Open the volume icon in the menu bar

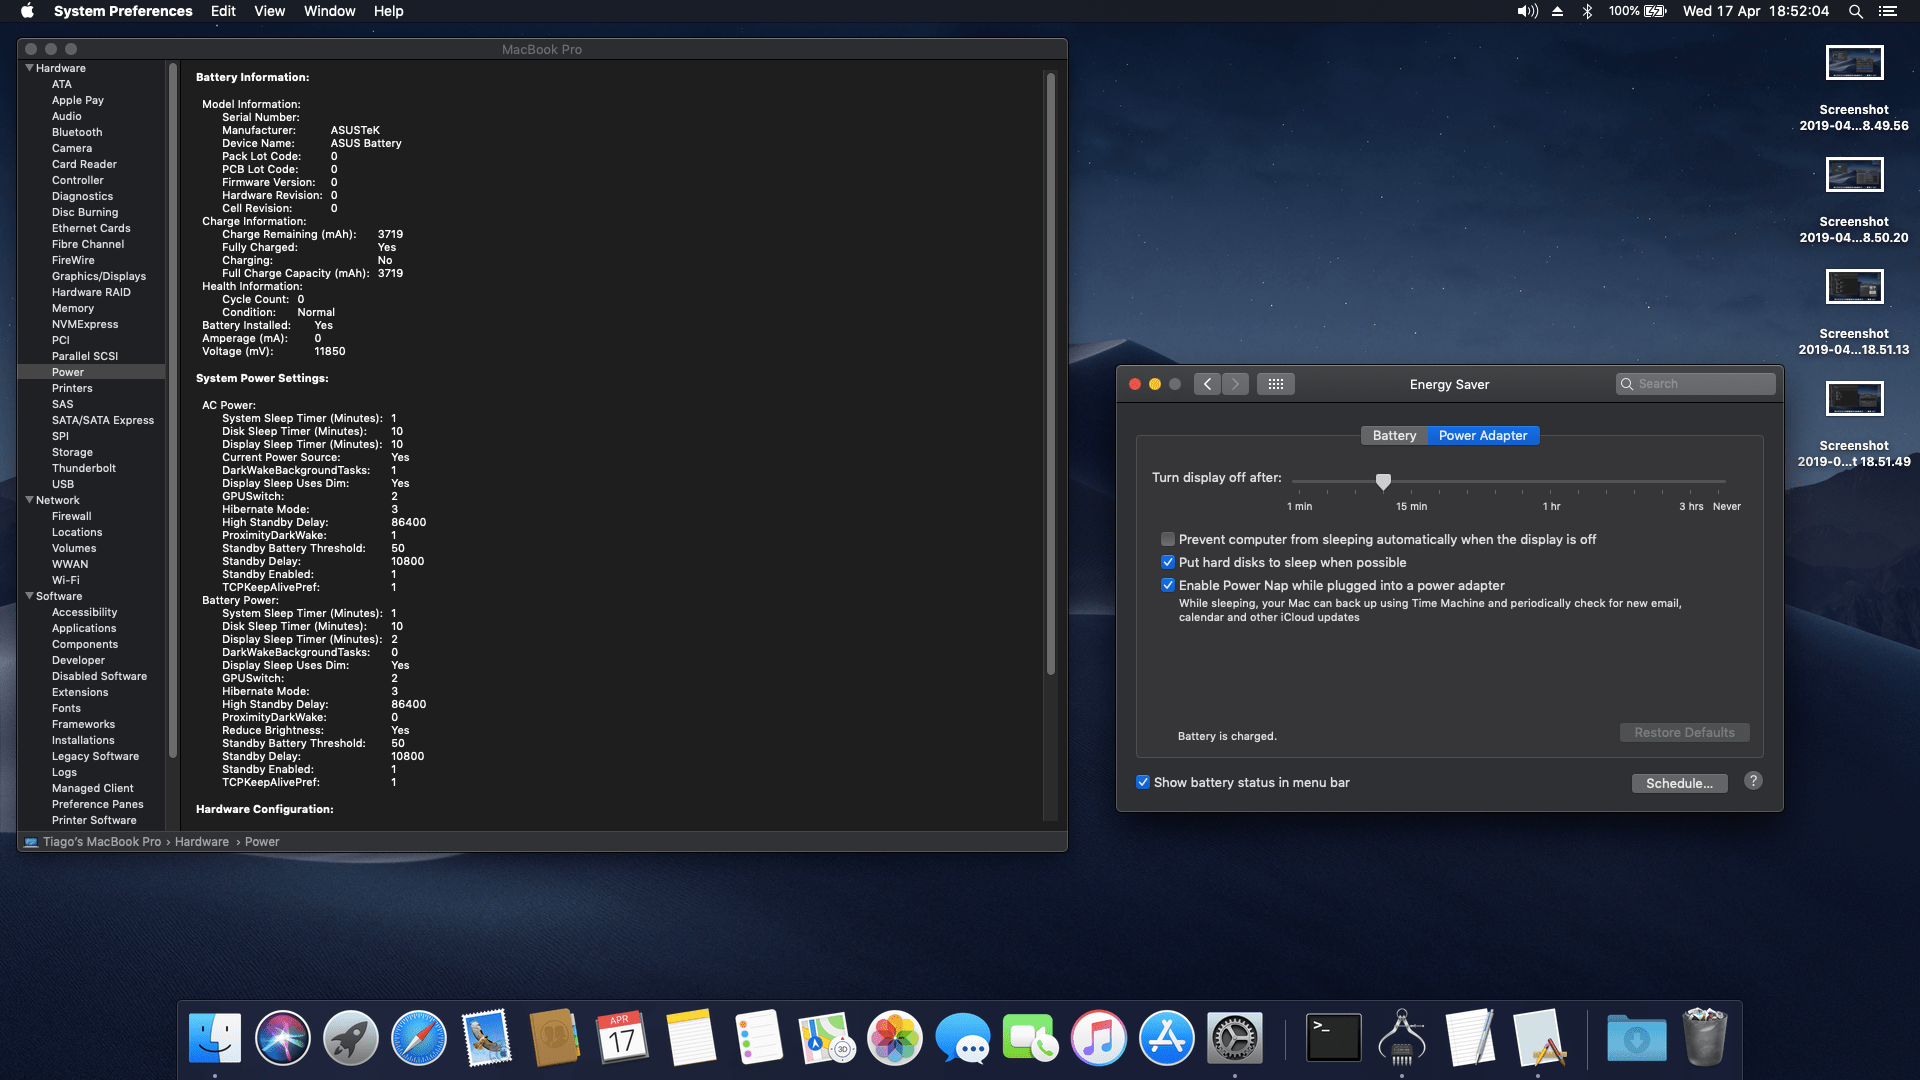(x=1527, y=11)
